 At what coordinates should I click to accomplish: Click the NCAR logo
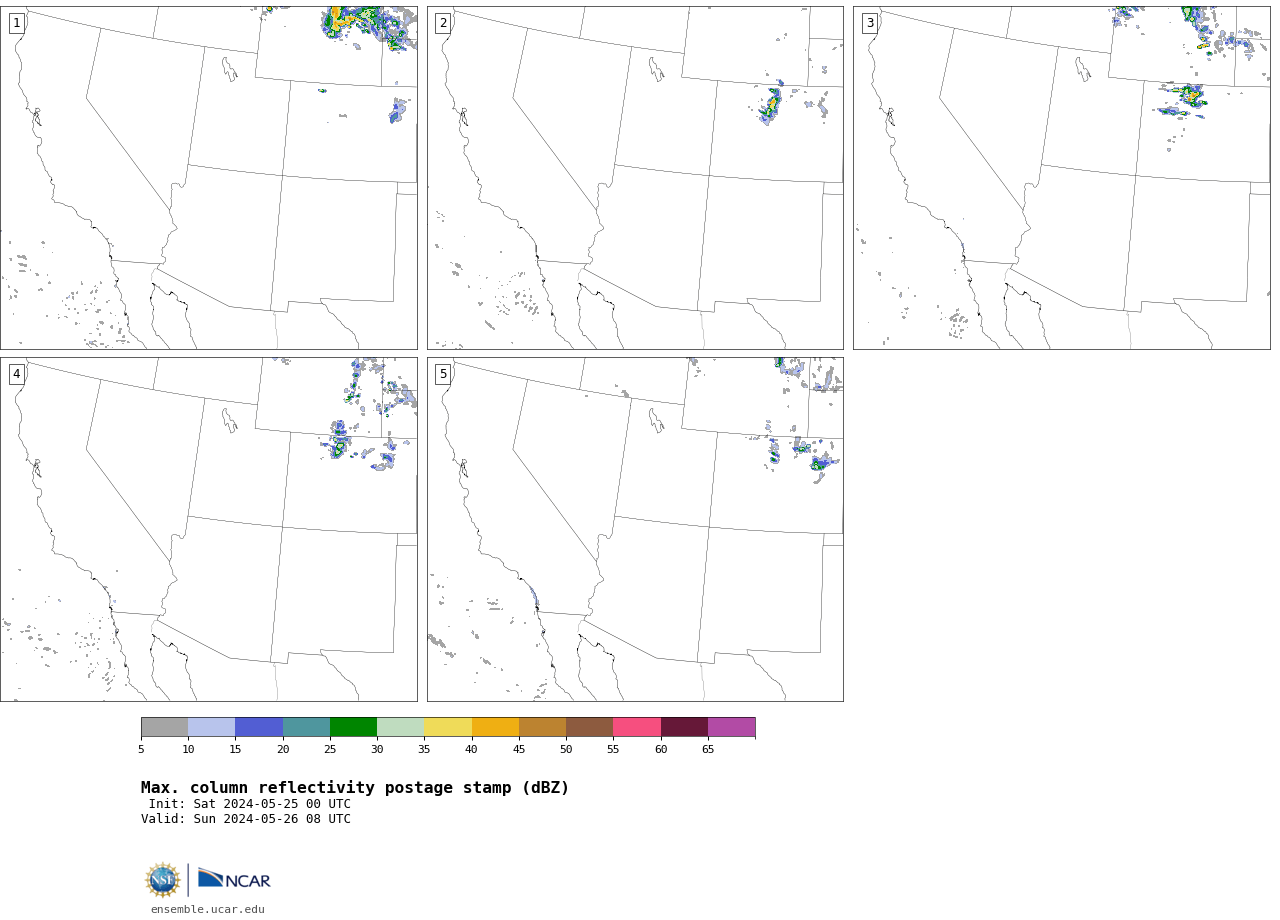click(x=234, y=879)
